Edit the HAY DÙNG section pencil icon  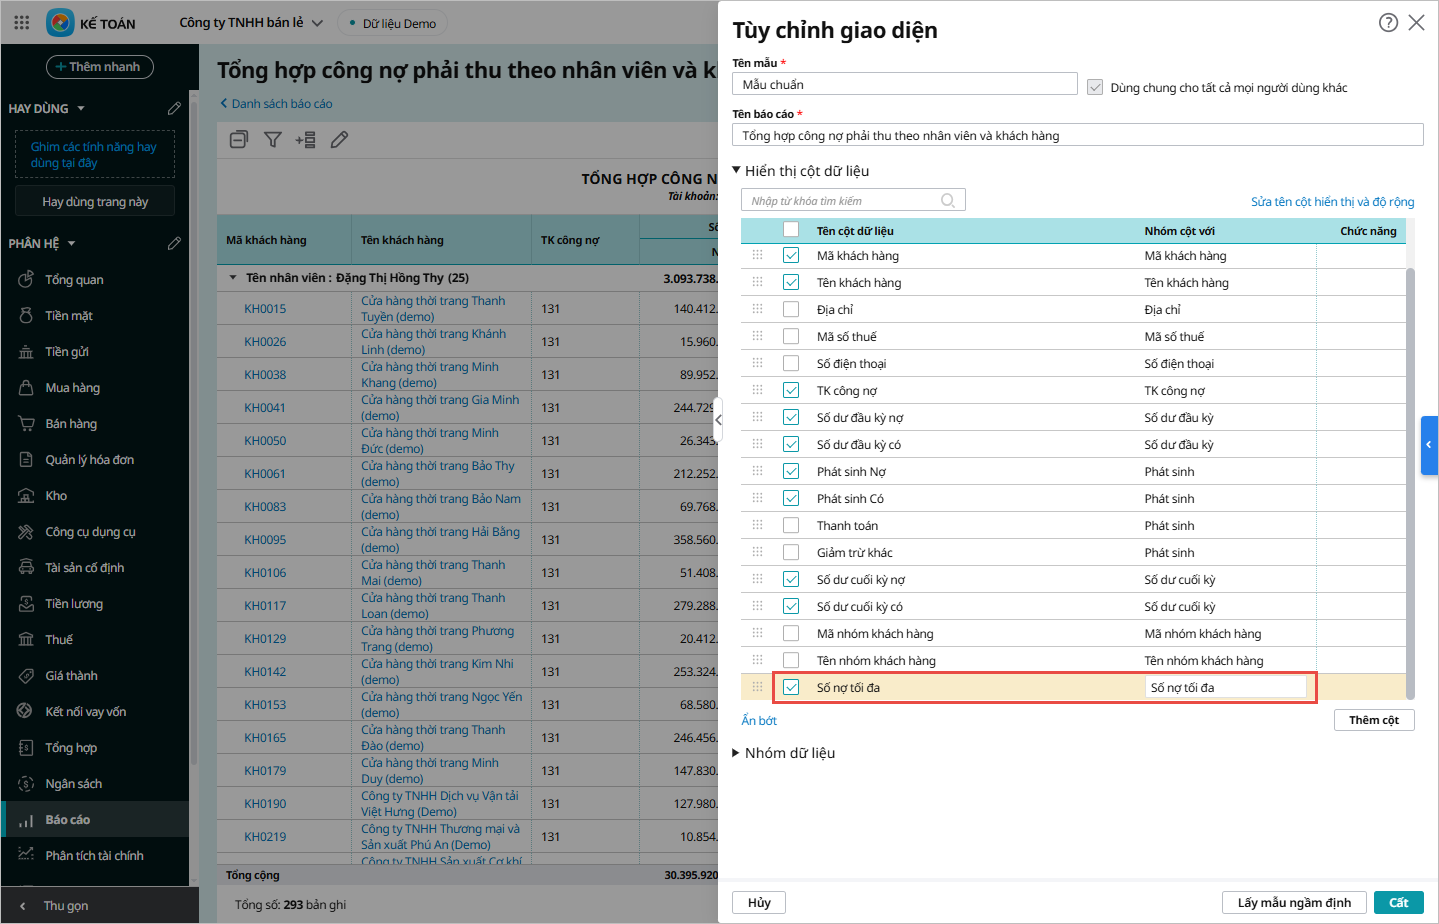pyautogui.click(x=174, y=108)
